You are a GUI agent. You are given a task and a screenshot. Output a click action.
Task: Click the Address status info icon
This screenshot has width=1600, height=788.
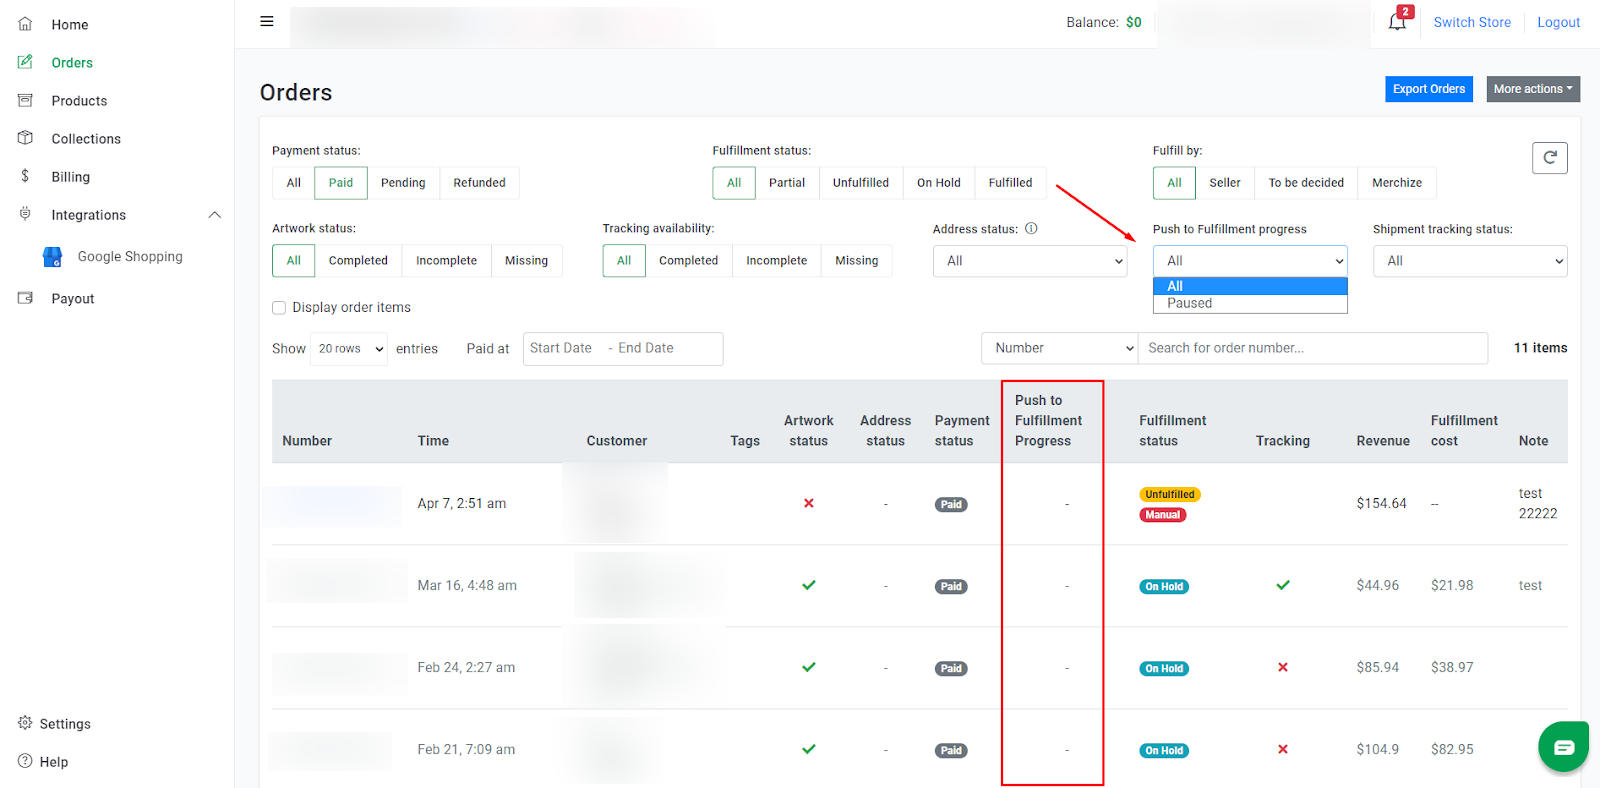(1031, 229)
